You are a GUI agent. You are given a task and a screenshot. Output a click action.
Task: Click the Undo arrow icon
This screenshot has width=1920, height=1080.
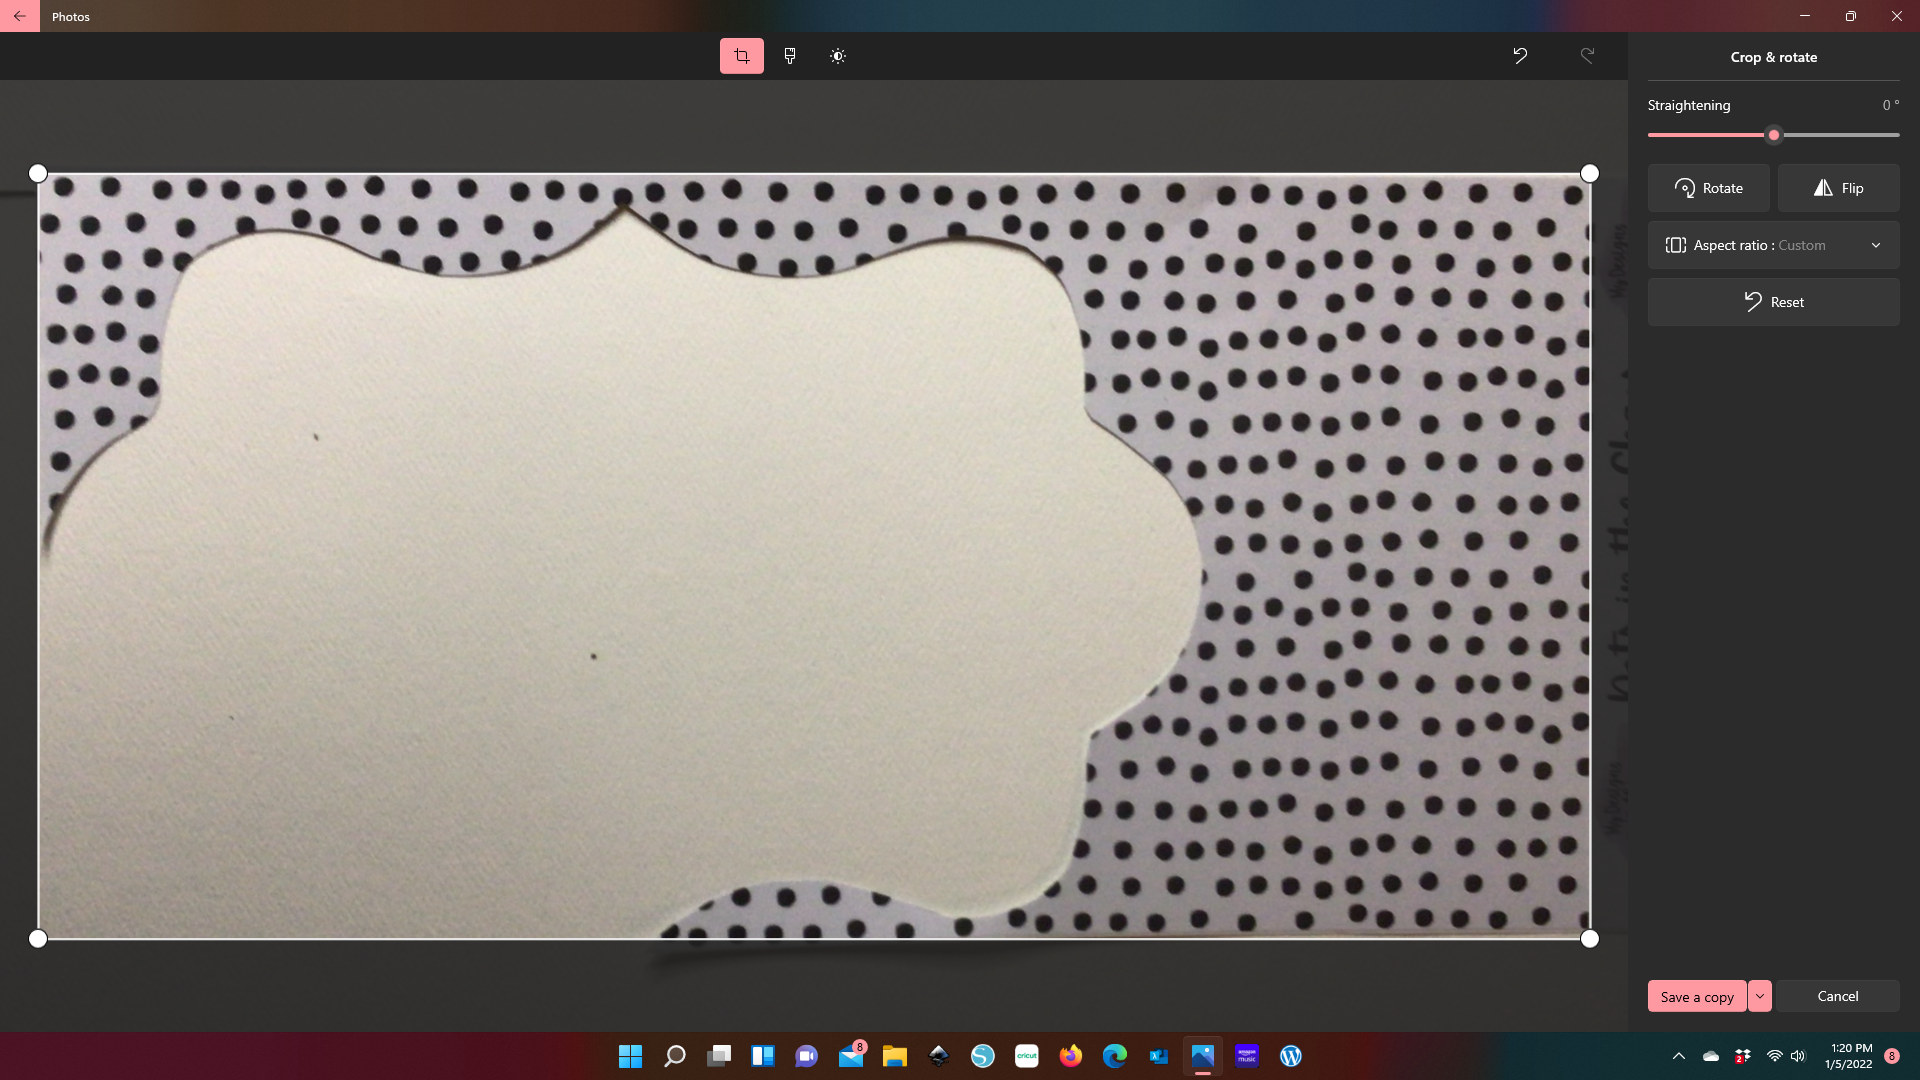pyautogui.click(x=1520, y=56)
